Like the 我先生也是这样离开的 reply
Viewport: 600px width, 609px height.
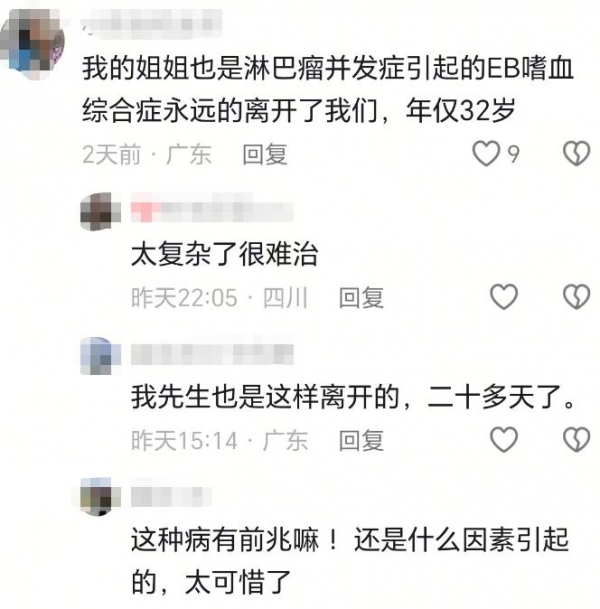click(504, 439)
